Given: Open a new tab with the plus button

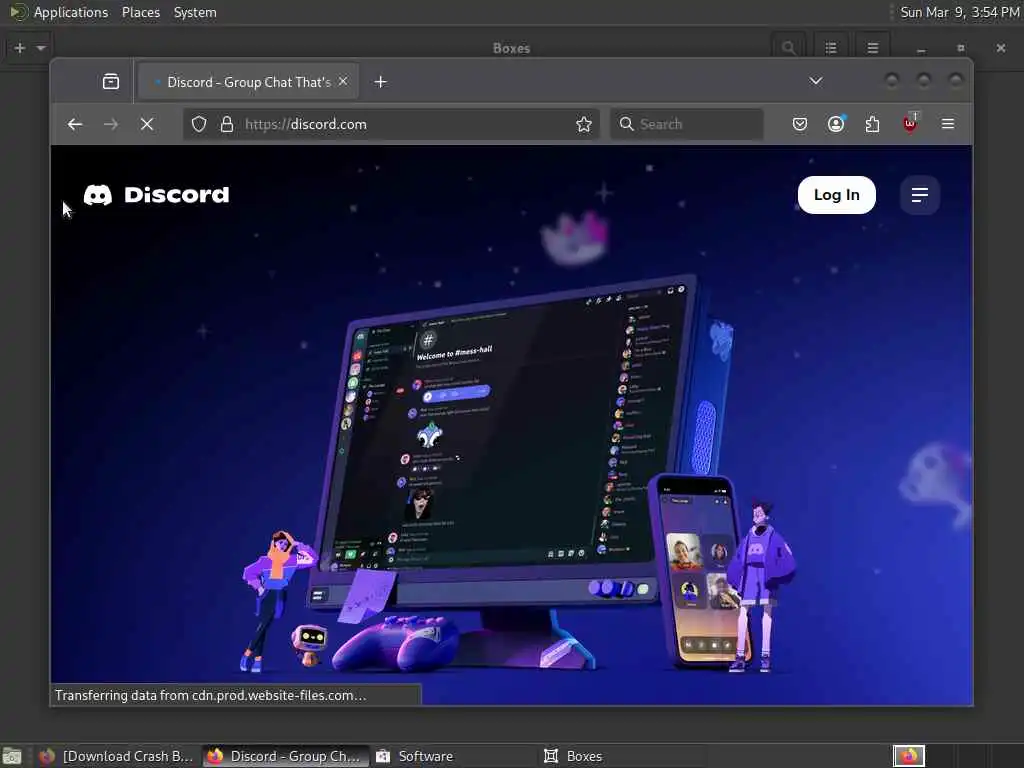Looking at the screenshot, I should [x=381, y=82].
